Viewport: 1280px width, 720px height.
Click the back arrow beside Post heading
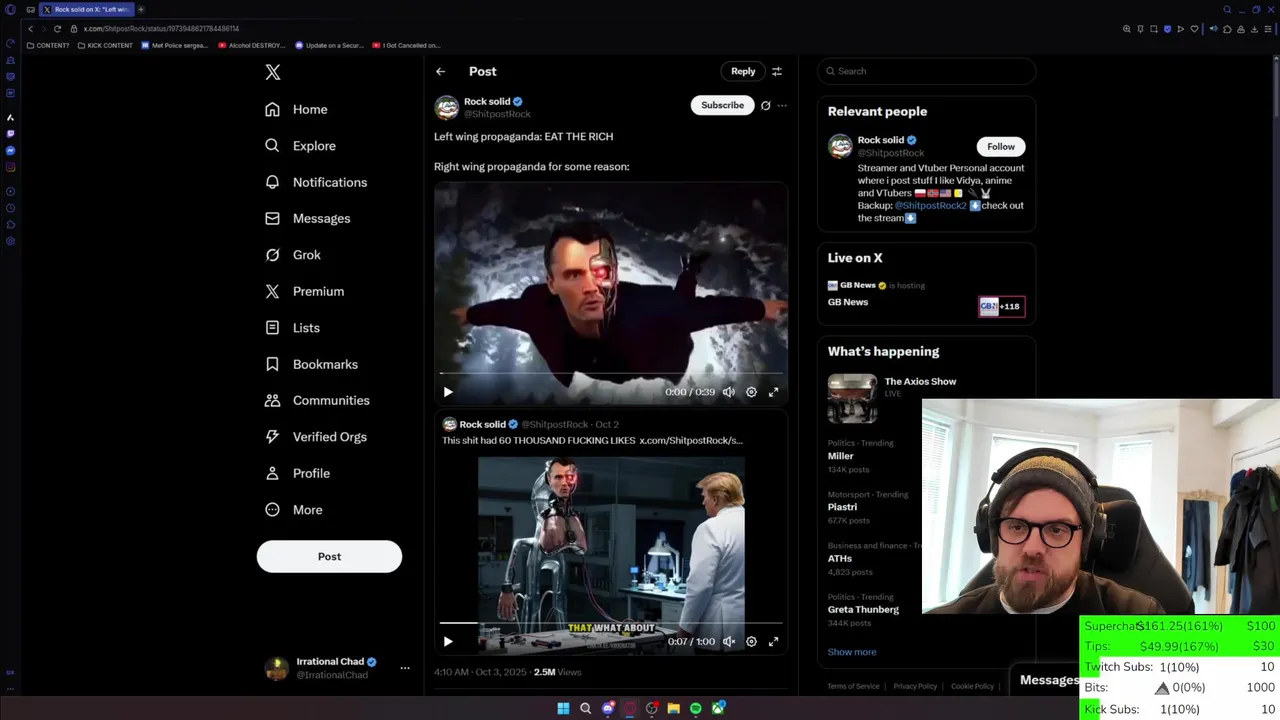point(440,71)
